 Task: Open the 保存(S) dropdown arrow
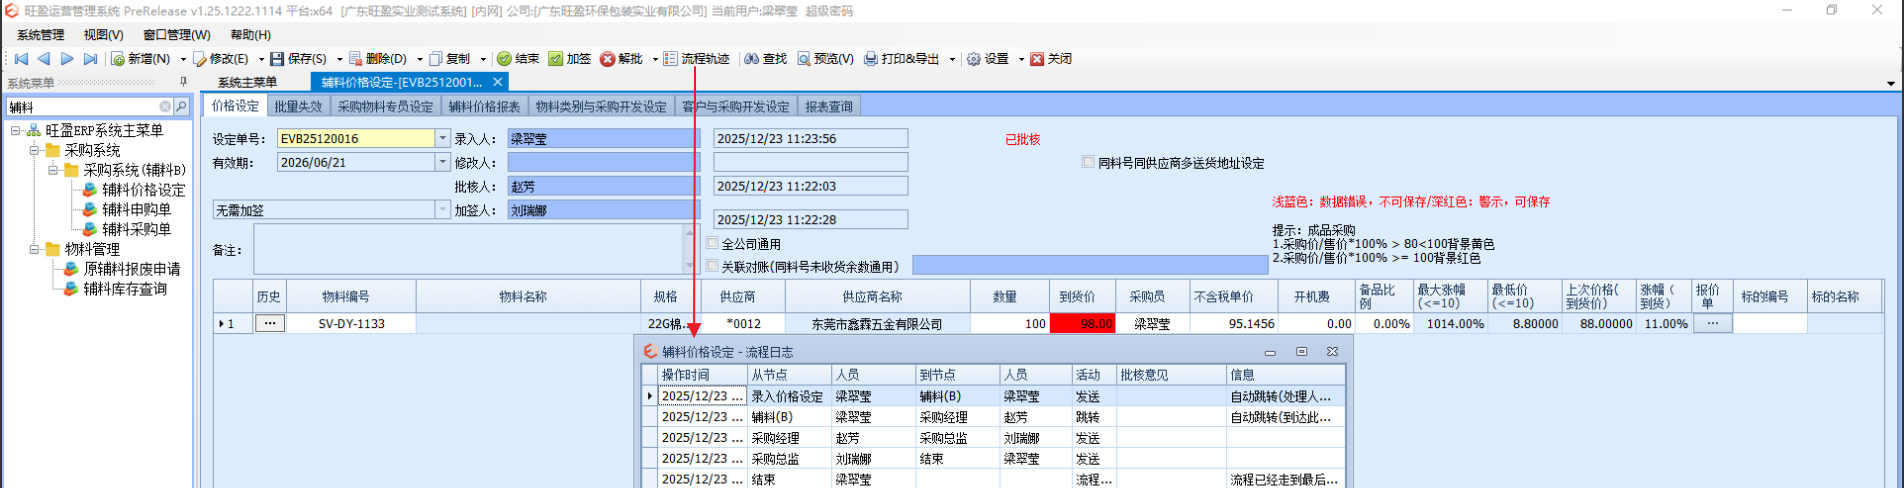339,59
